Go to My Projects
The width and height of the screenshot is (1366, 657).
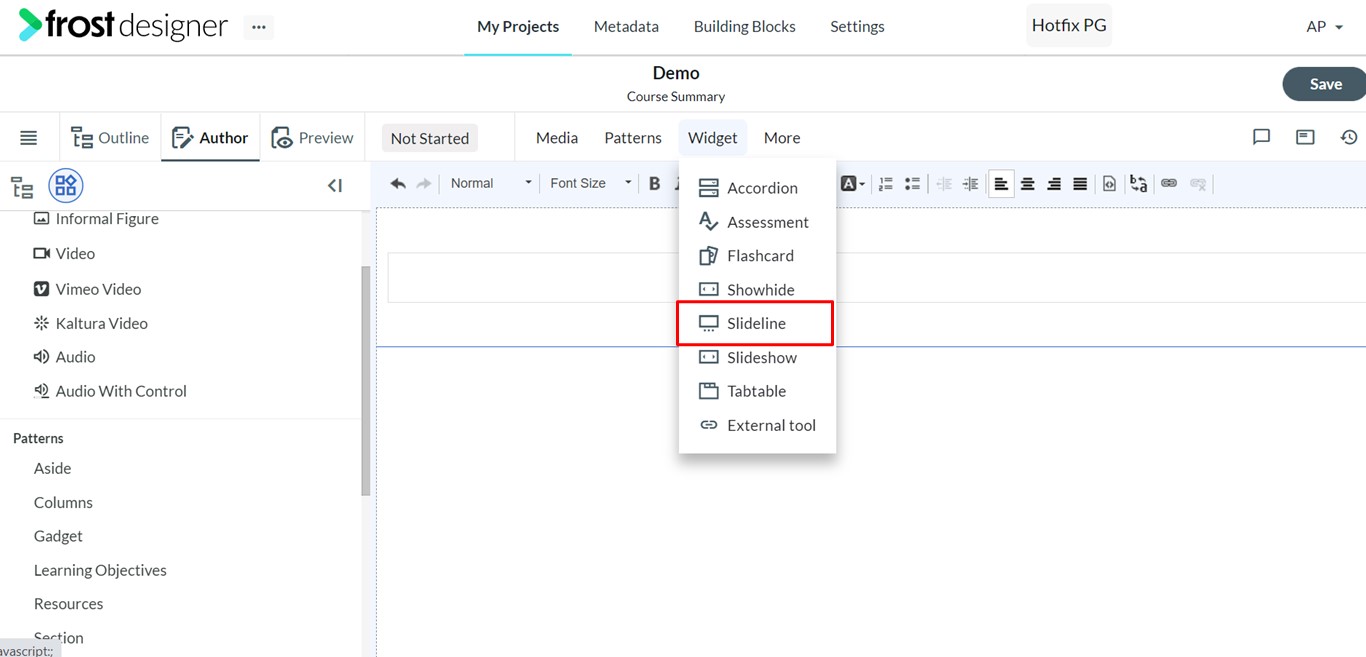pos(518,27)
